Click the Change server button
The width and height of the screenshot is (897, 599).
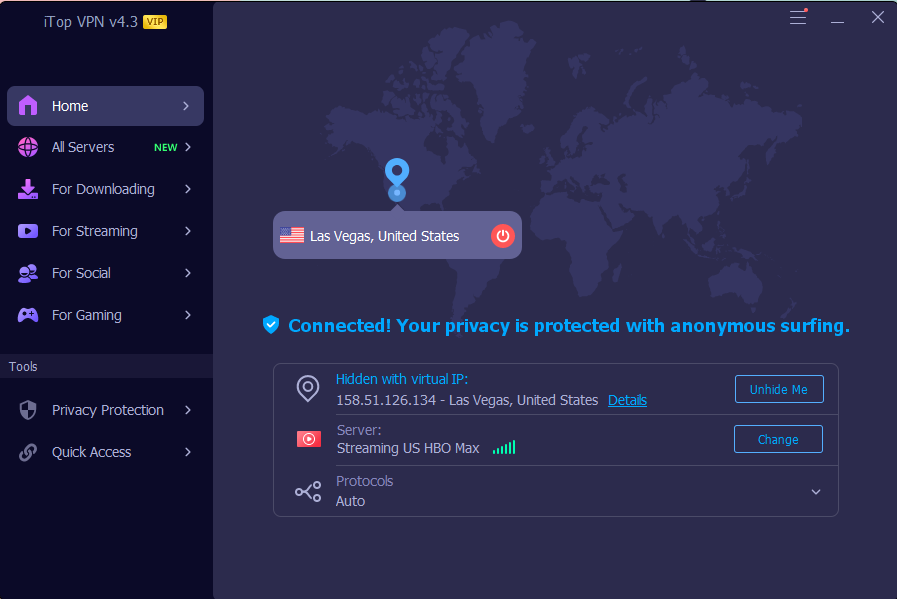778,439
